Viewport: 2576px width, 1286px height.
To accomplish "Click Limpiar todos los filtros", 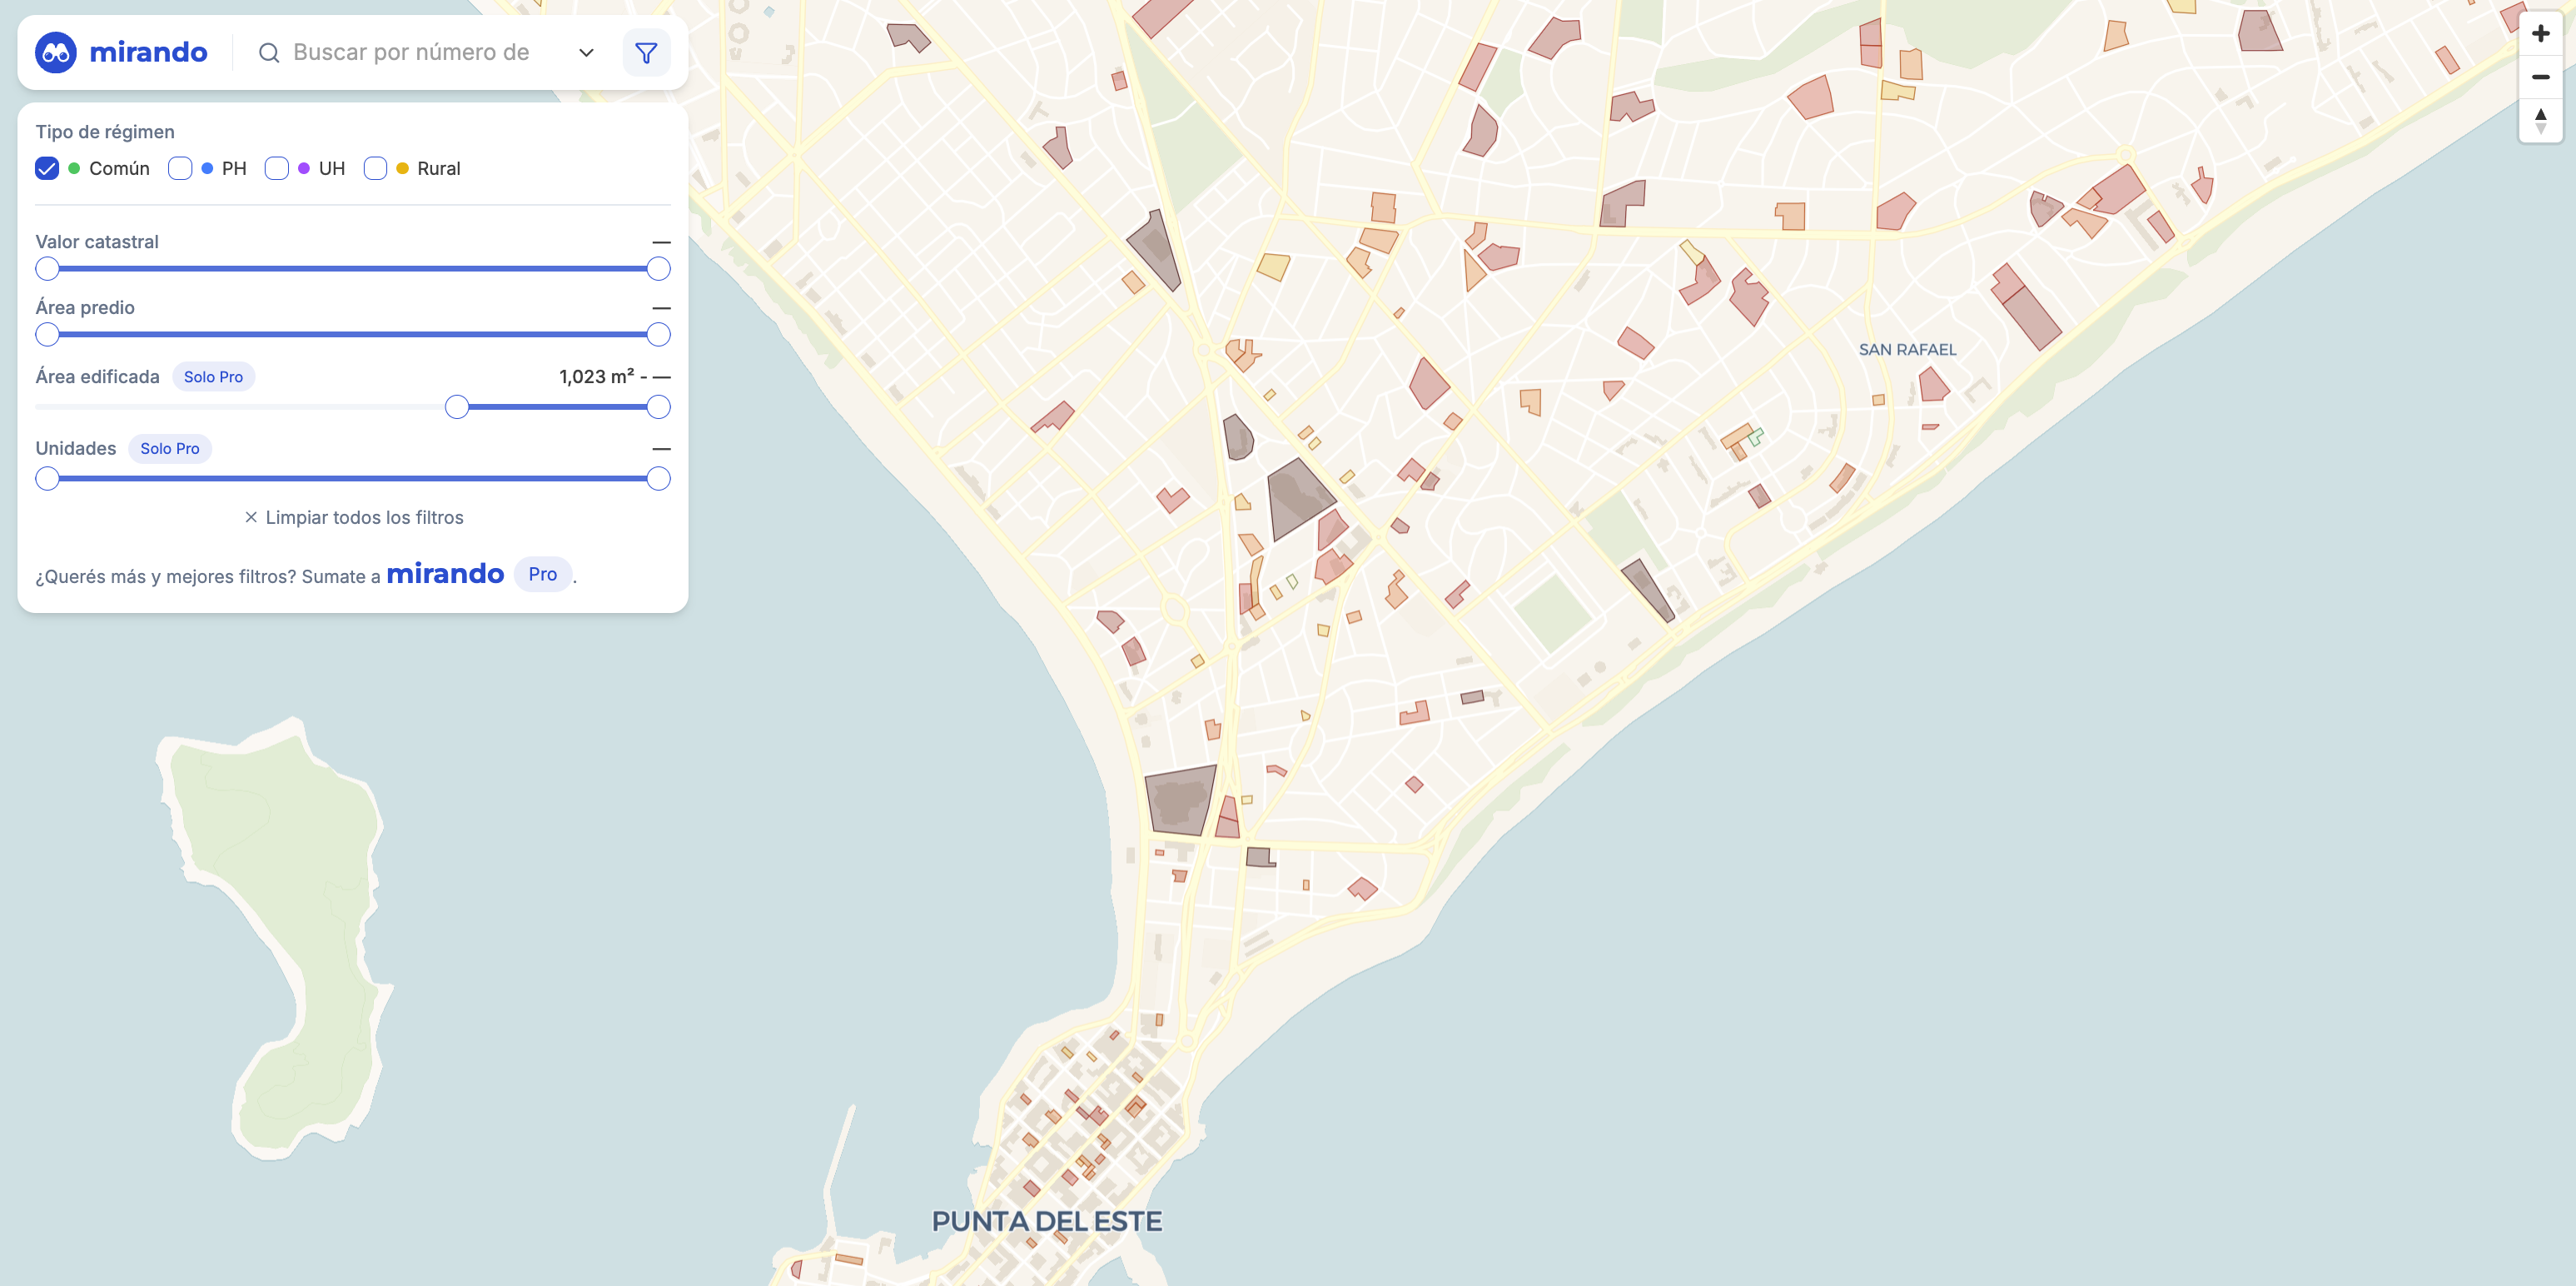I will pos(364,517).
